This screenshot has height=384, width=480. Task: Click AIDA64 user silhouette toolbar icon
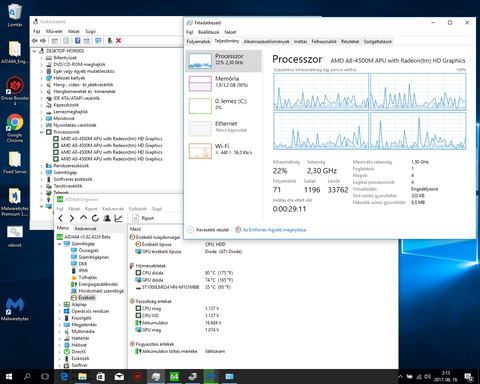click(x=107, y=218)
